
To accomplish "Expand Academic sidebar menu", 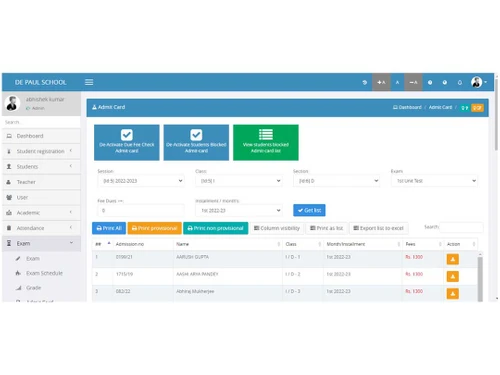I will click(41, 213).
